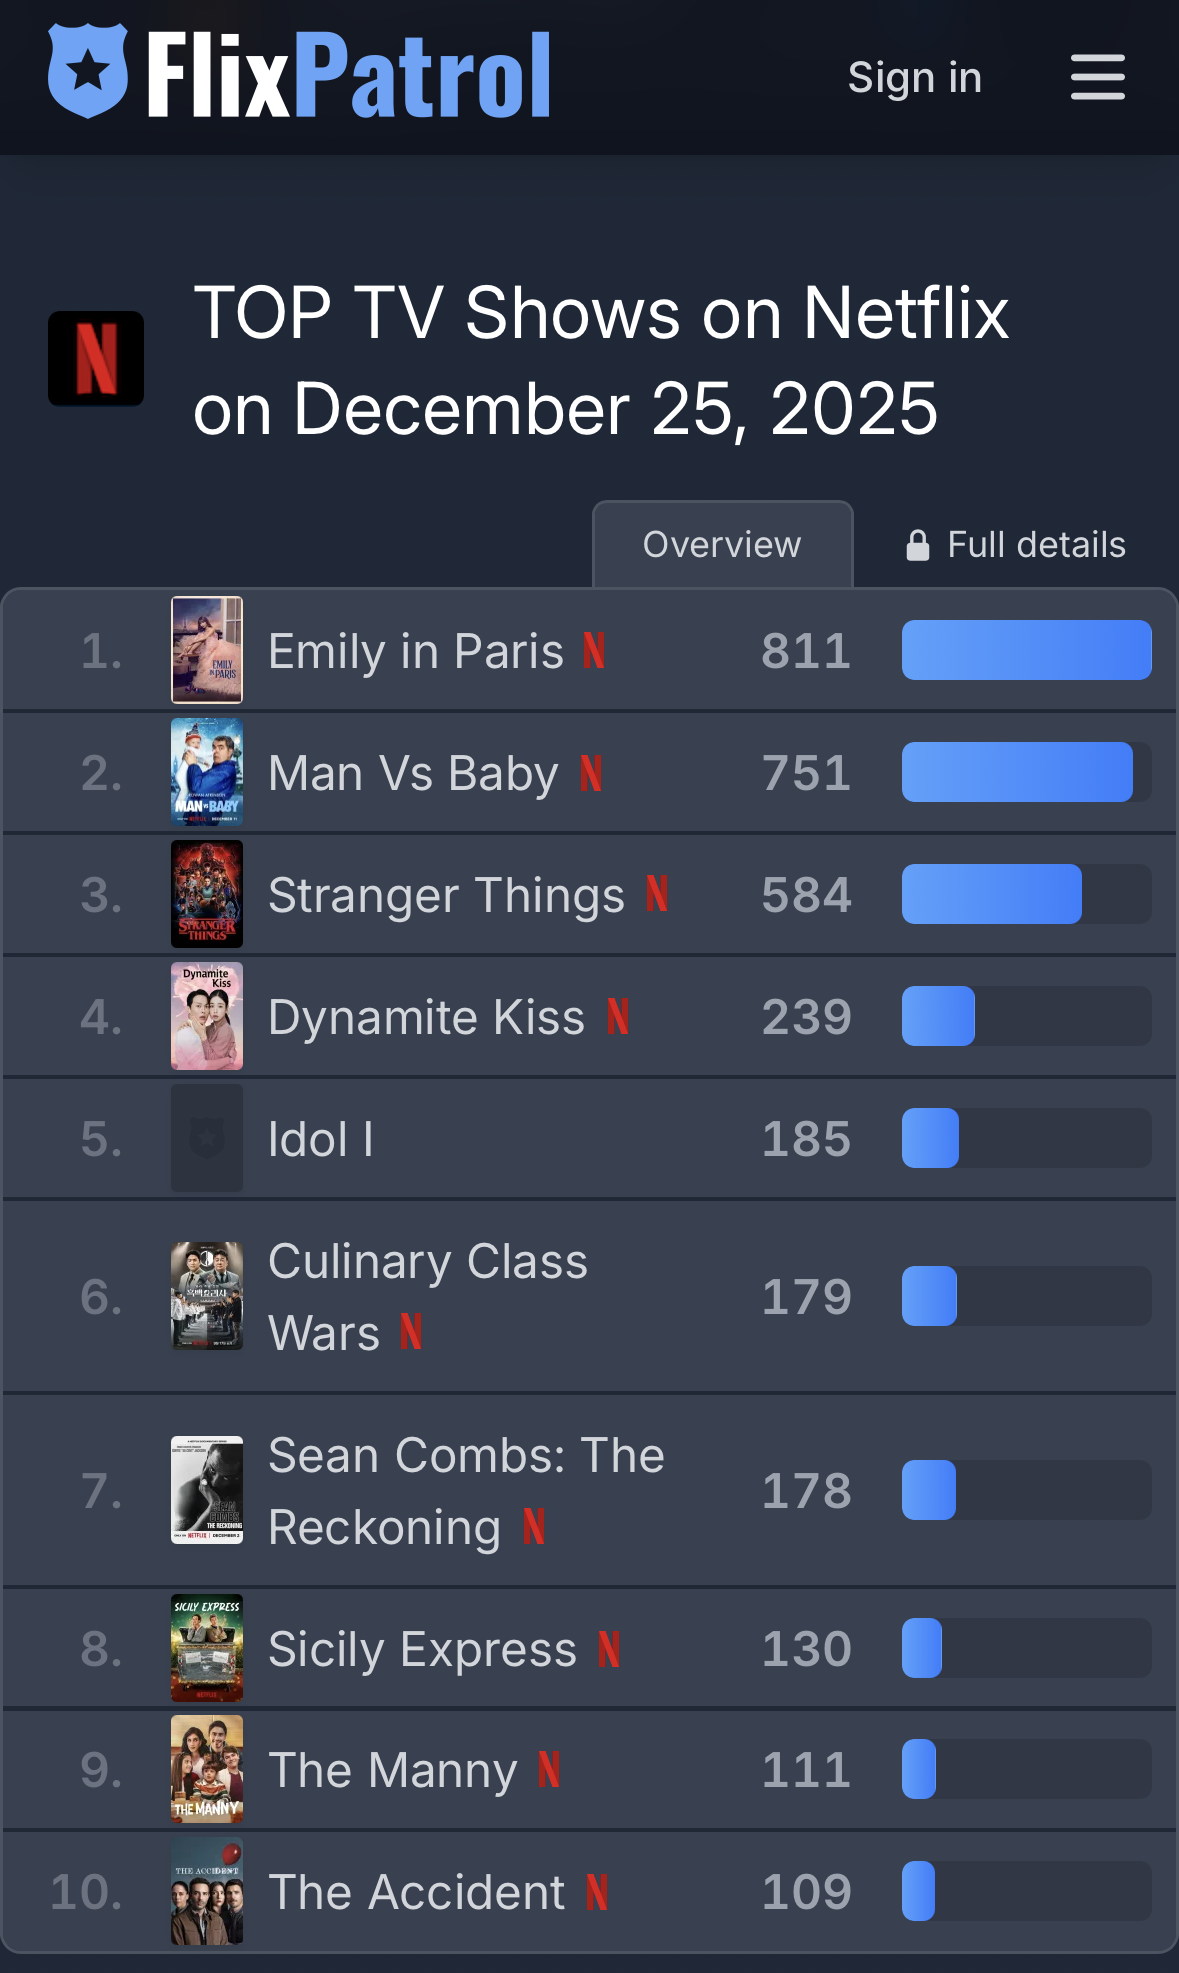This screenshot has width=1179, height=1973.
Task: Open the hamburger menu icon
Action: [1097, 77]
